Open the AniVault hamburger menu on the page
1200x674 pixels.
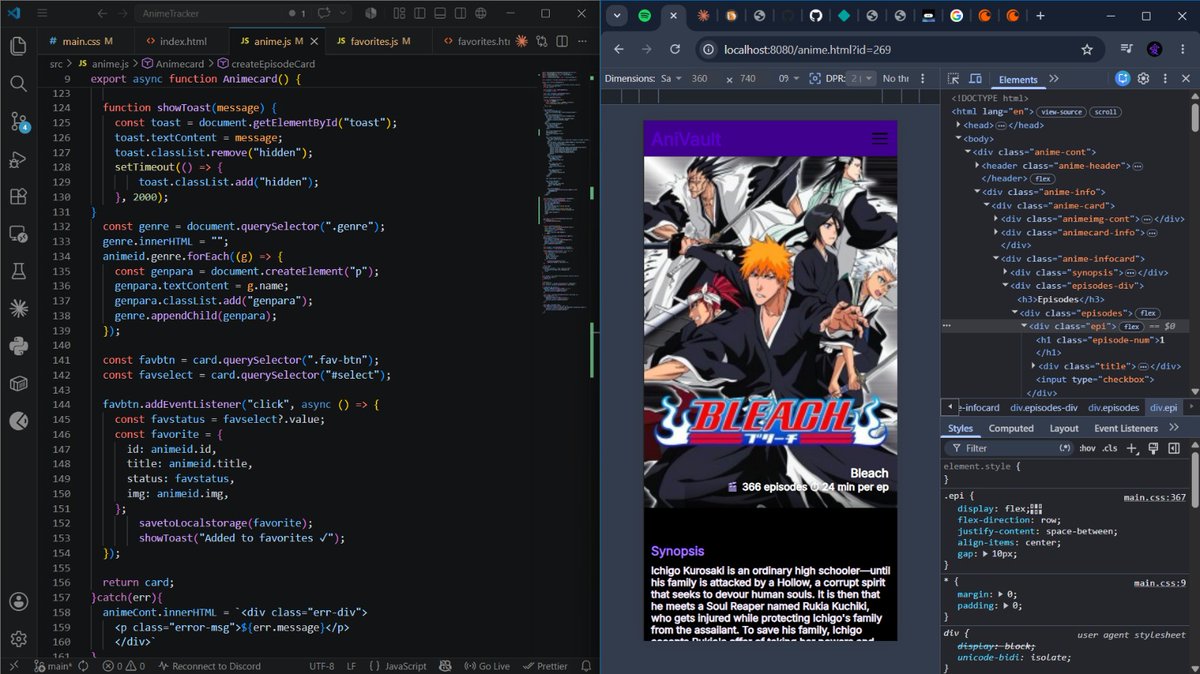pos(880,139)
